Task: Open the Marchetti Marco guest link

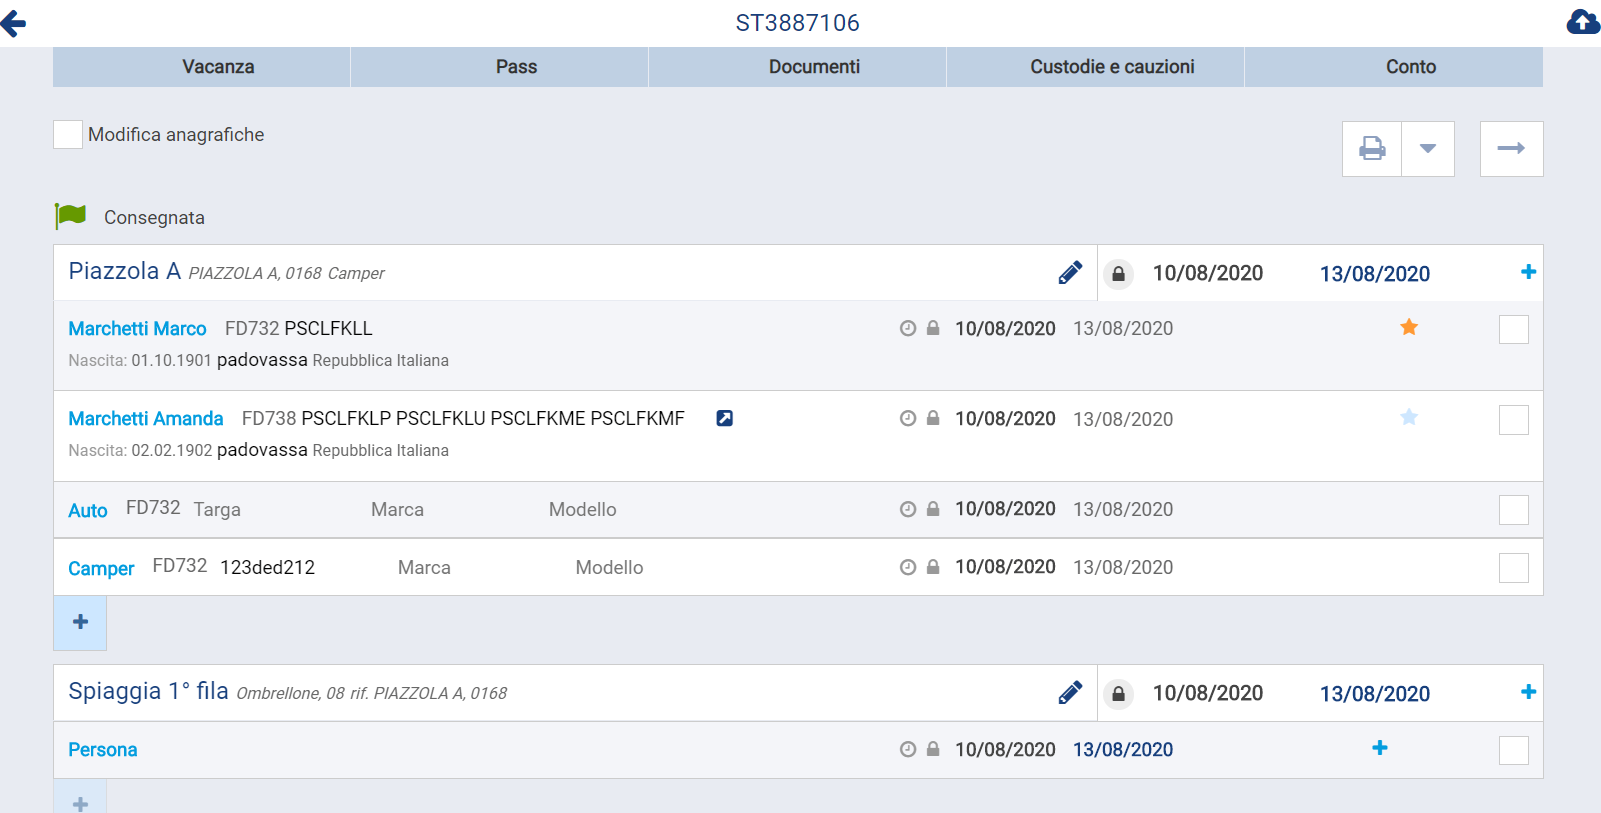Action: pyautogui.click(x=137, y=329)
